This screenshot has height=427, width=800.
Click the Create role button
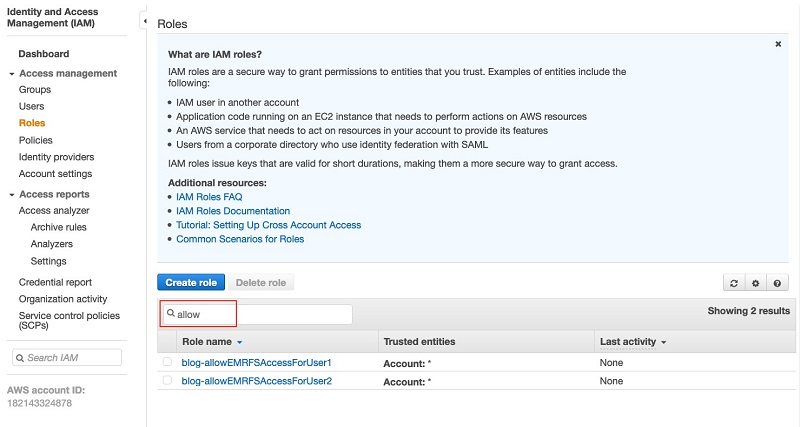coord(191,283)
